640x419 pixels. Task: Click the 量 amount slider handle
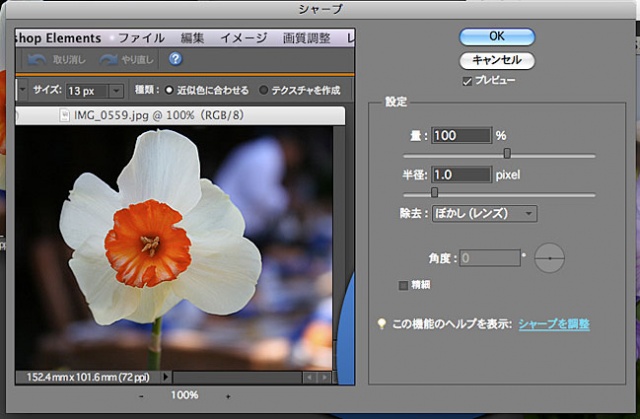click(507, 153)
